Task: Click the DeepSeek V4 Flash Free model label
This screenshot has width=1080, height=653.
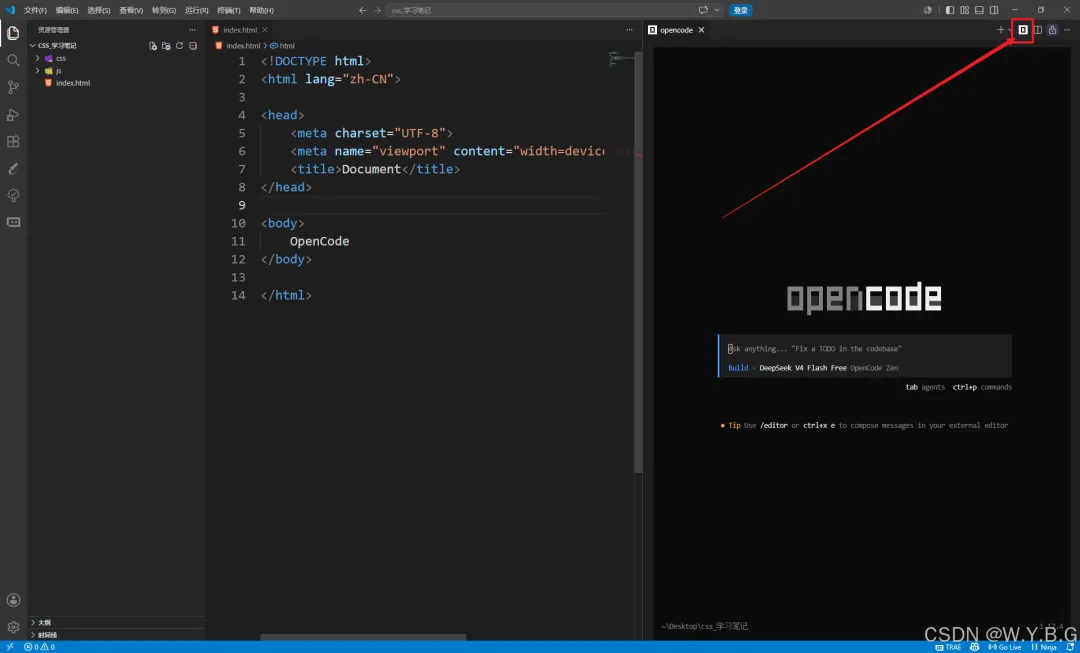Action: pyautogui.click(x=802, y=368)
